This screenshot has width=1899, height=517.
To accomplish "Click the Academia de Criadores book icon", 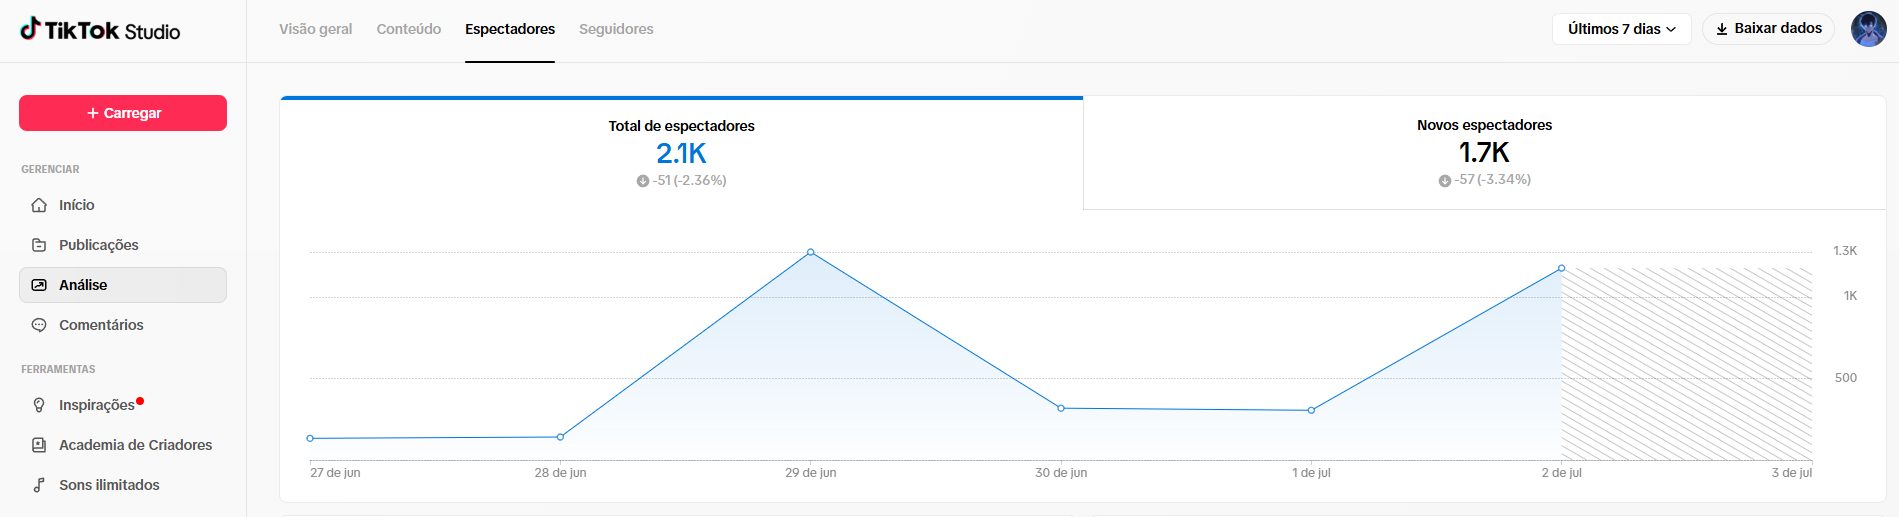I will point(39,445).
